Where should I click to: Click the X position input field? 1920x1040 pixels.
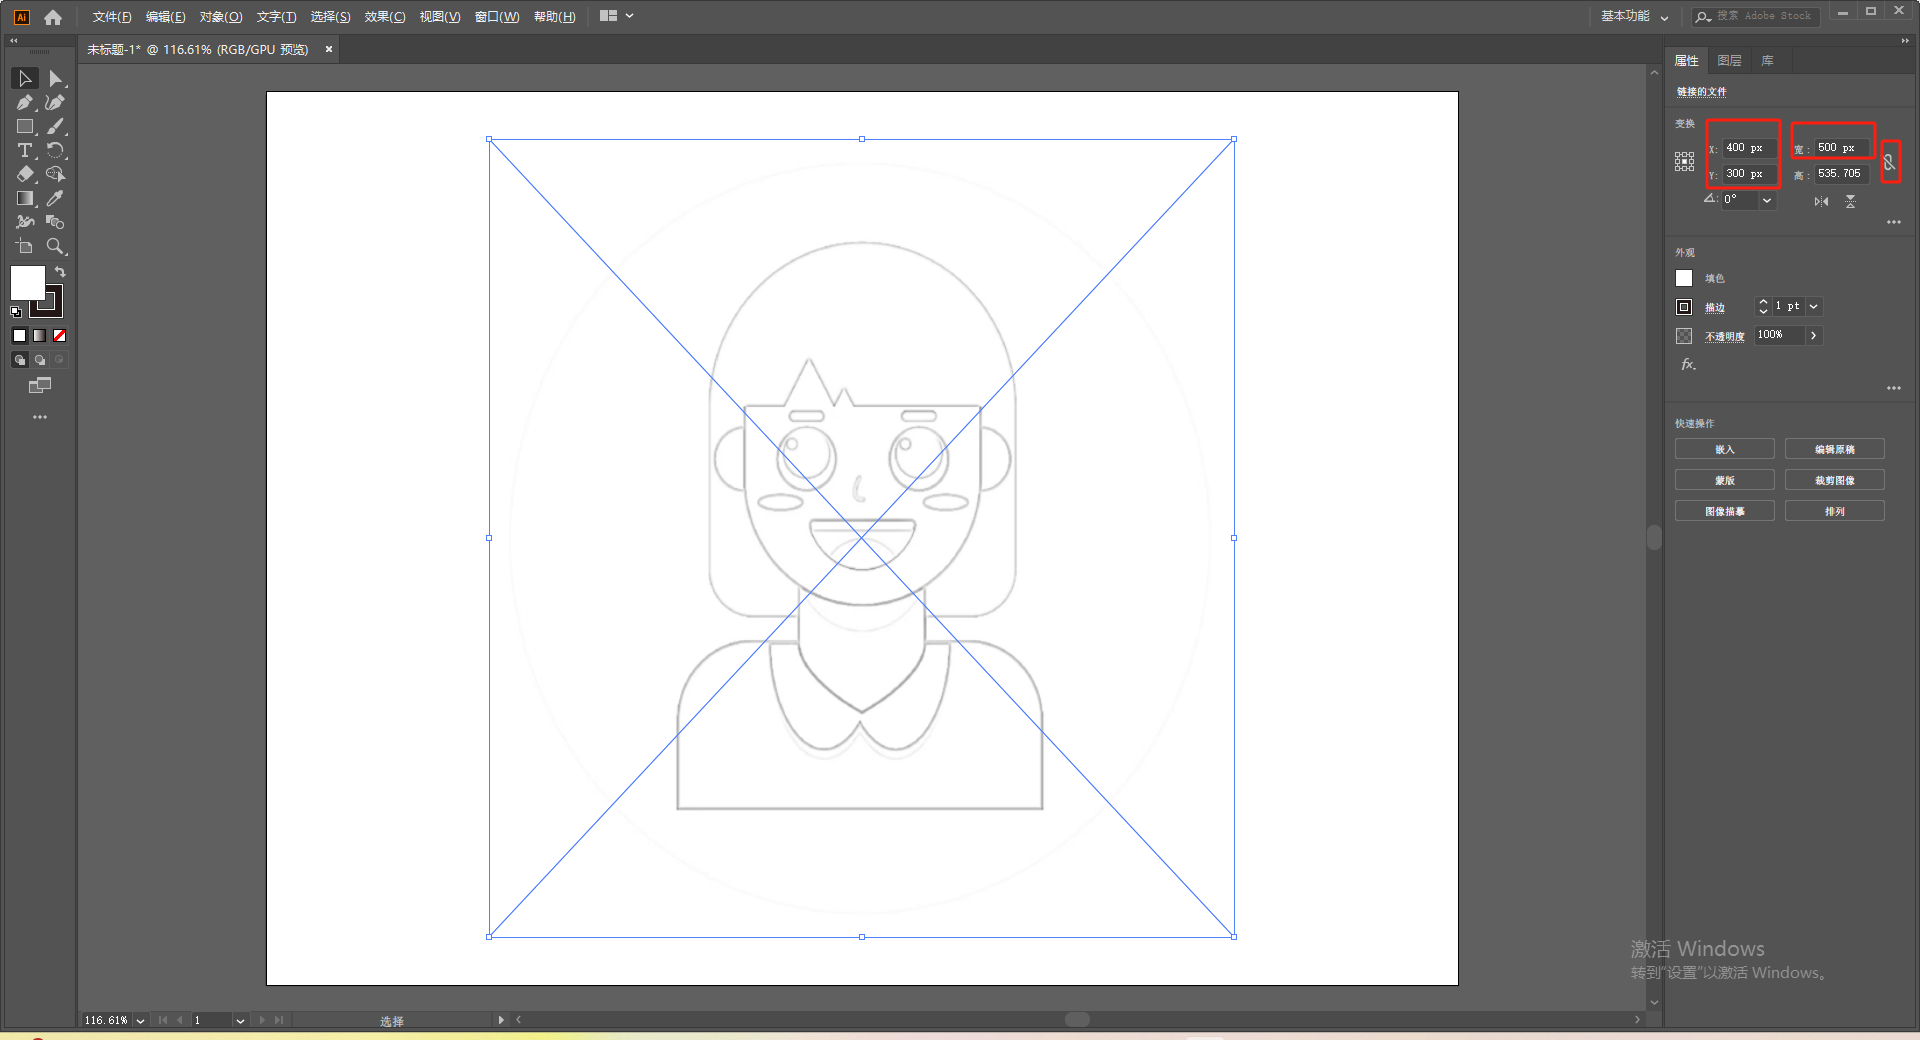point(1749,148)
